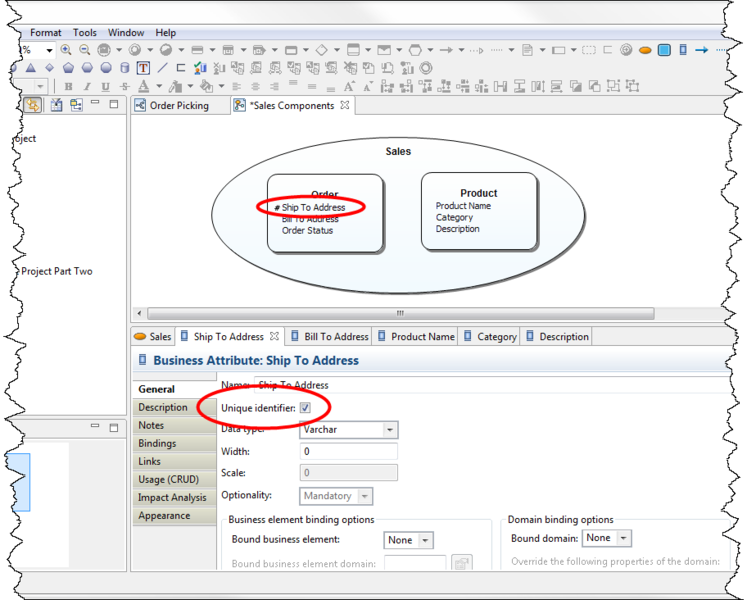The height and width of the screenshot is (600, 747).
Task: Switch to the Product Name tab
Action: click(x=416, y=336)
